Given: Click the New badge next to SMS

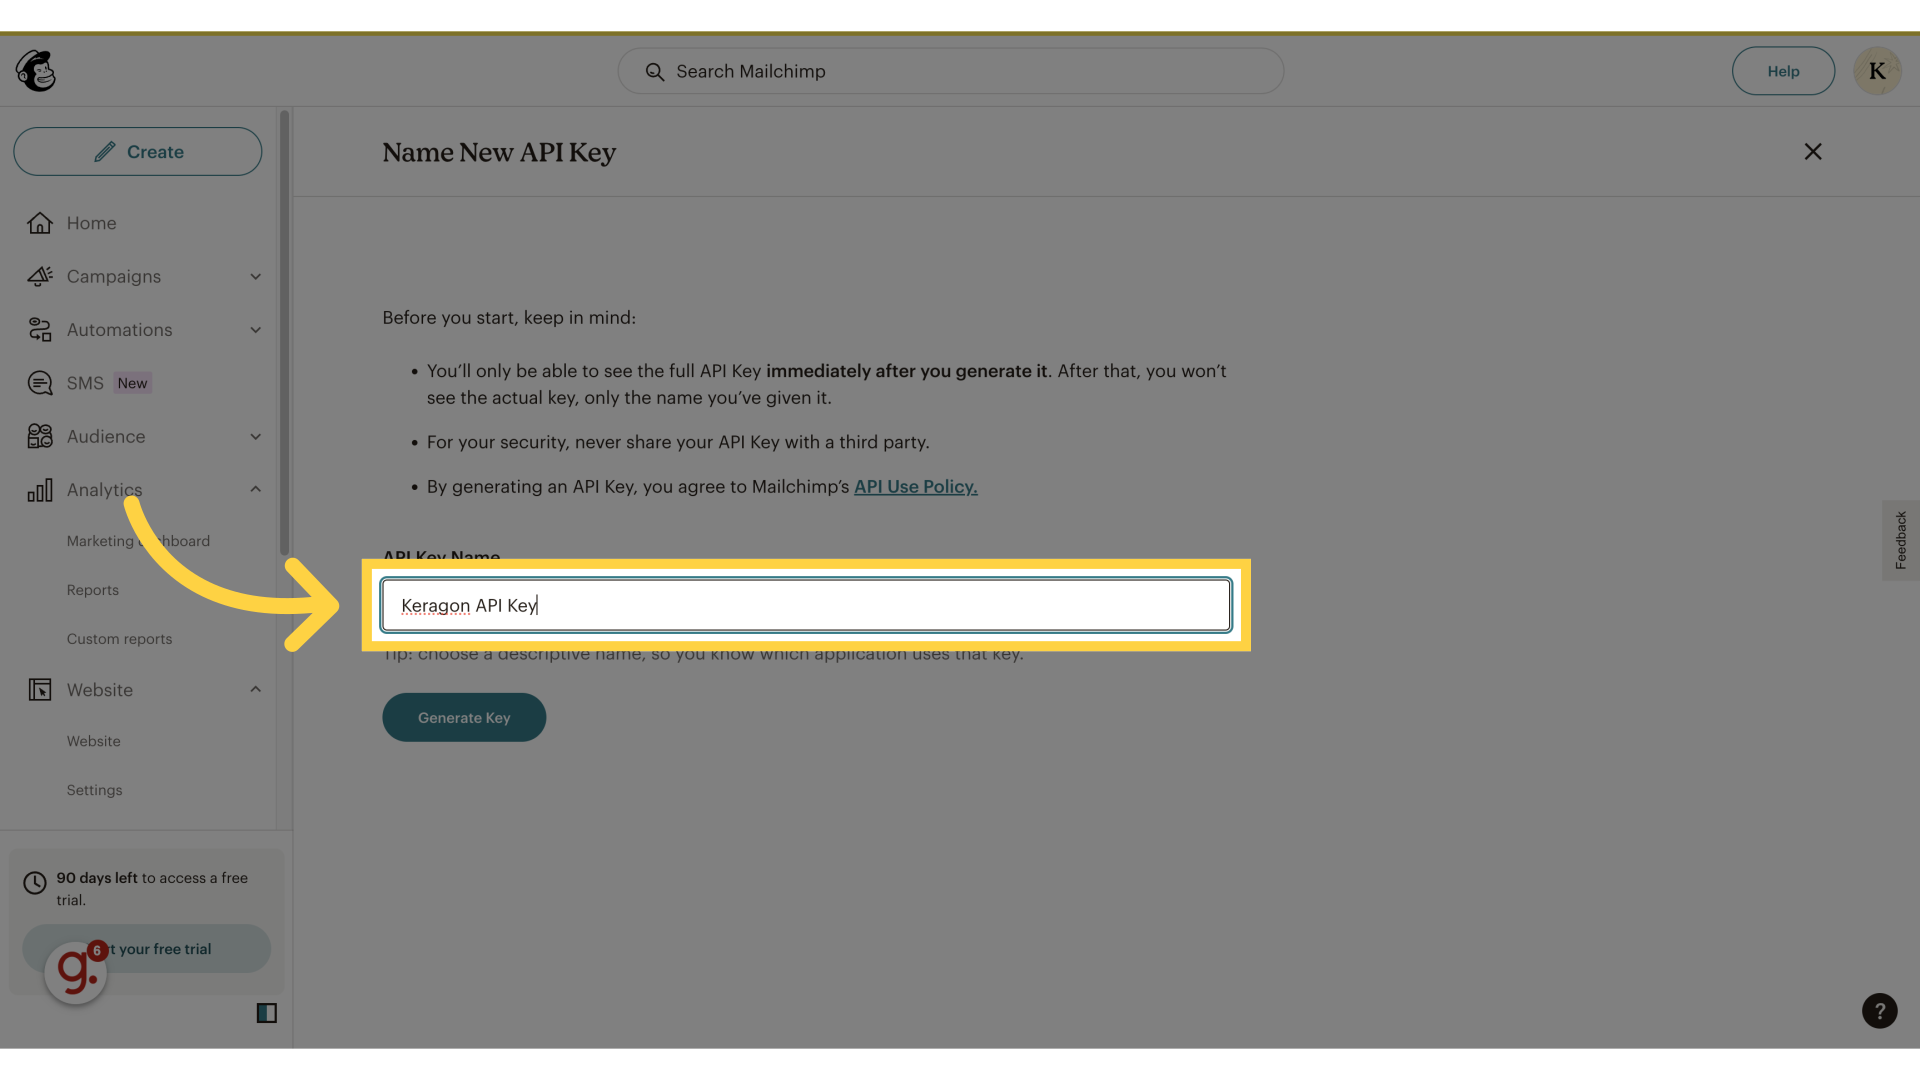Looking at the screenshot, I should click(x=132, y=383).
